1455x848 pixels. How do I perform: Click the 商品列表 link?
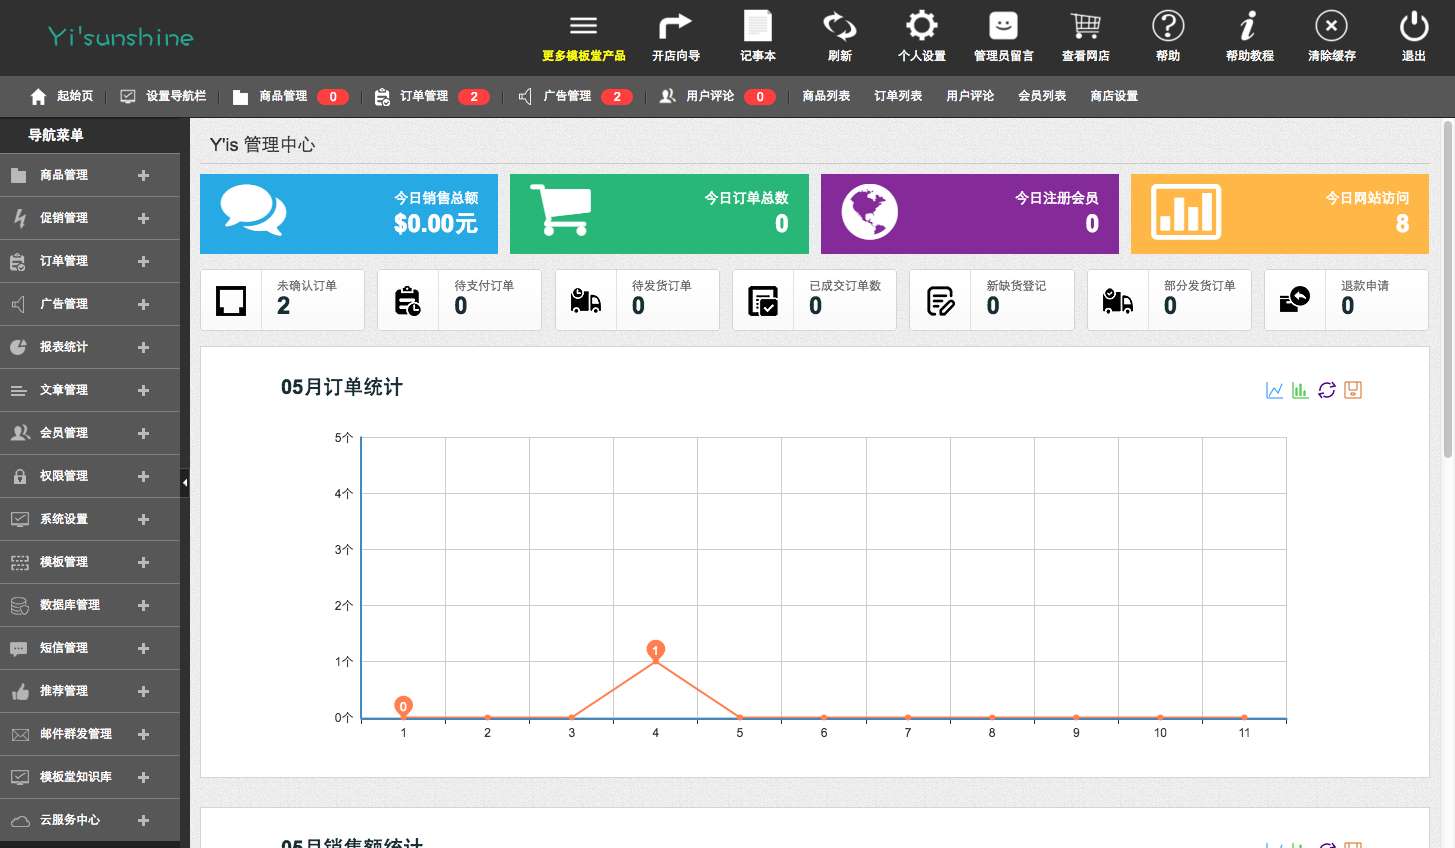pos(826,96)
